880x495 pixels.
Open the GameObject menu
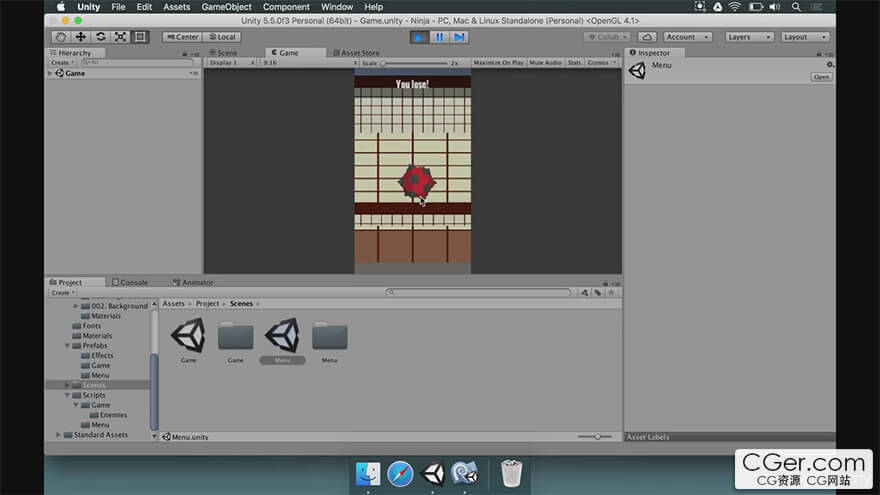[x=226, y=7]
